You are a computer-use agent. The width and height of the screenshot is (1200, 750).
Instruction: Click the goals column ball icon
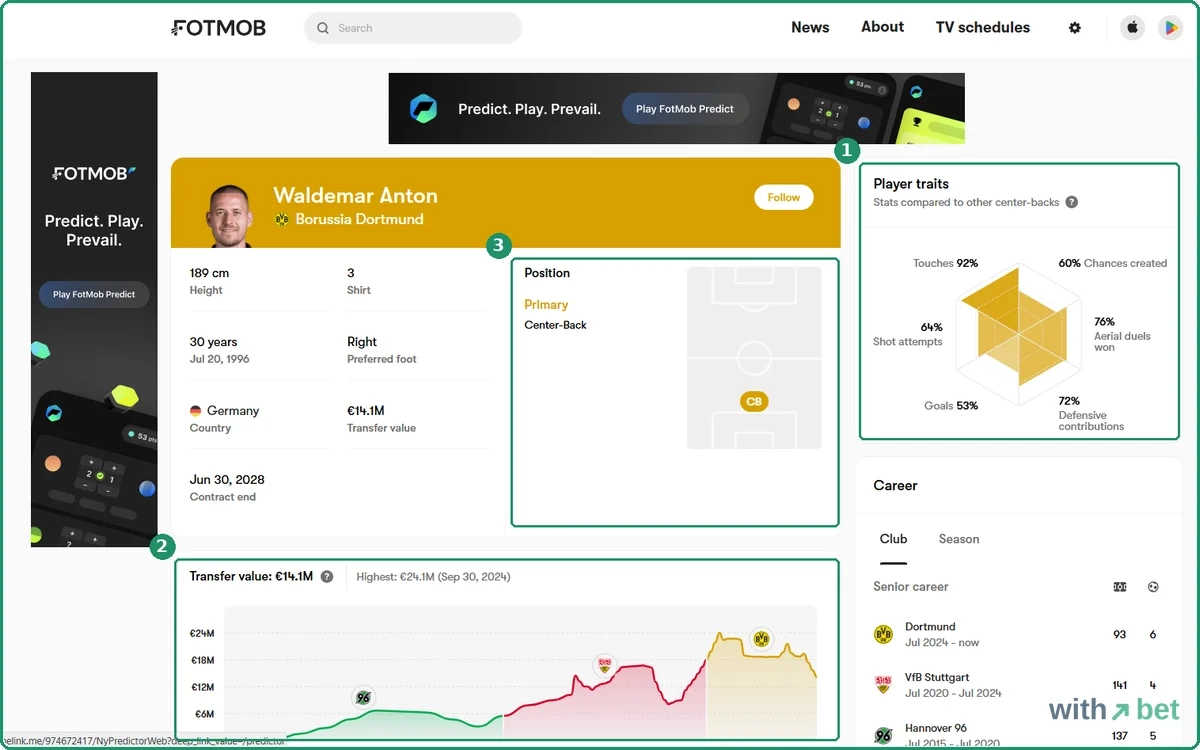point(1153,587)
